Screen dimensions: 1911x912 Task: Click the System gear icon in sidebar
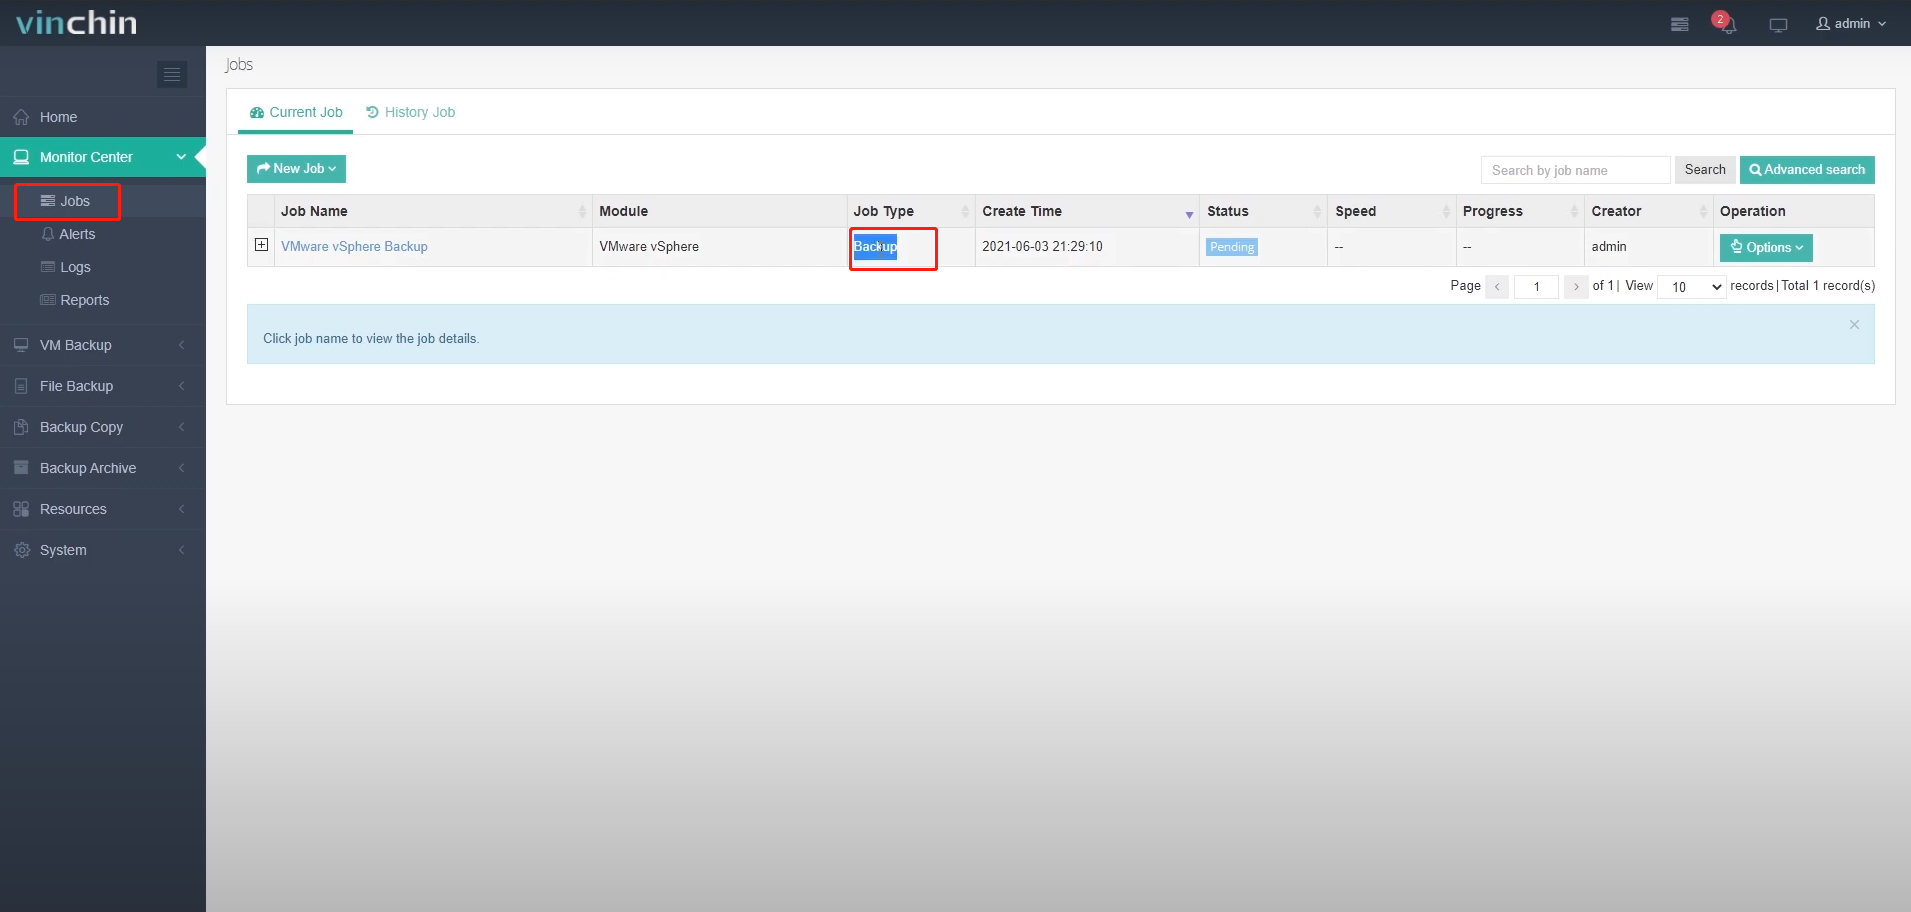pyautogui.click(x=22, y=550)
